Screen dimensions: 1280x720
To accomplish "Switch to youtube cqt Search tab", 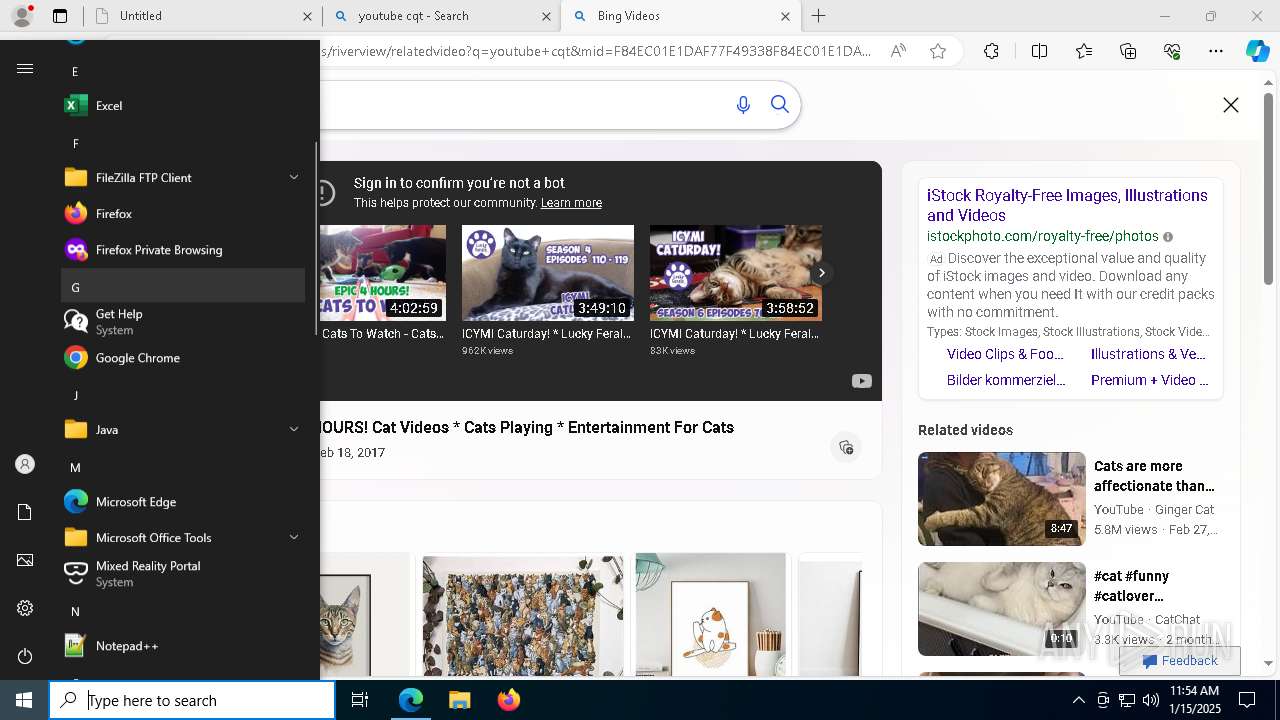I will pos(441,16).
